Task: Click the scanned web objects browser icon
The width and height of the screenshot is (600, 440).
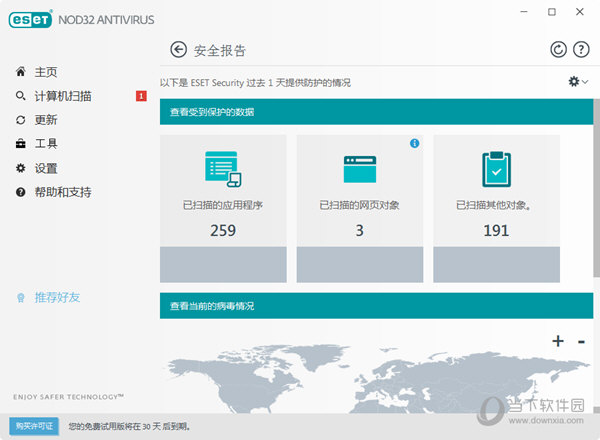Action: (359, 169)
